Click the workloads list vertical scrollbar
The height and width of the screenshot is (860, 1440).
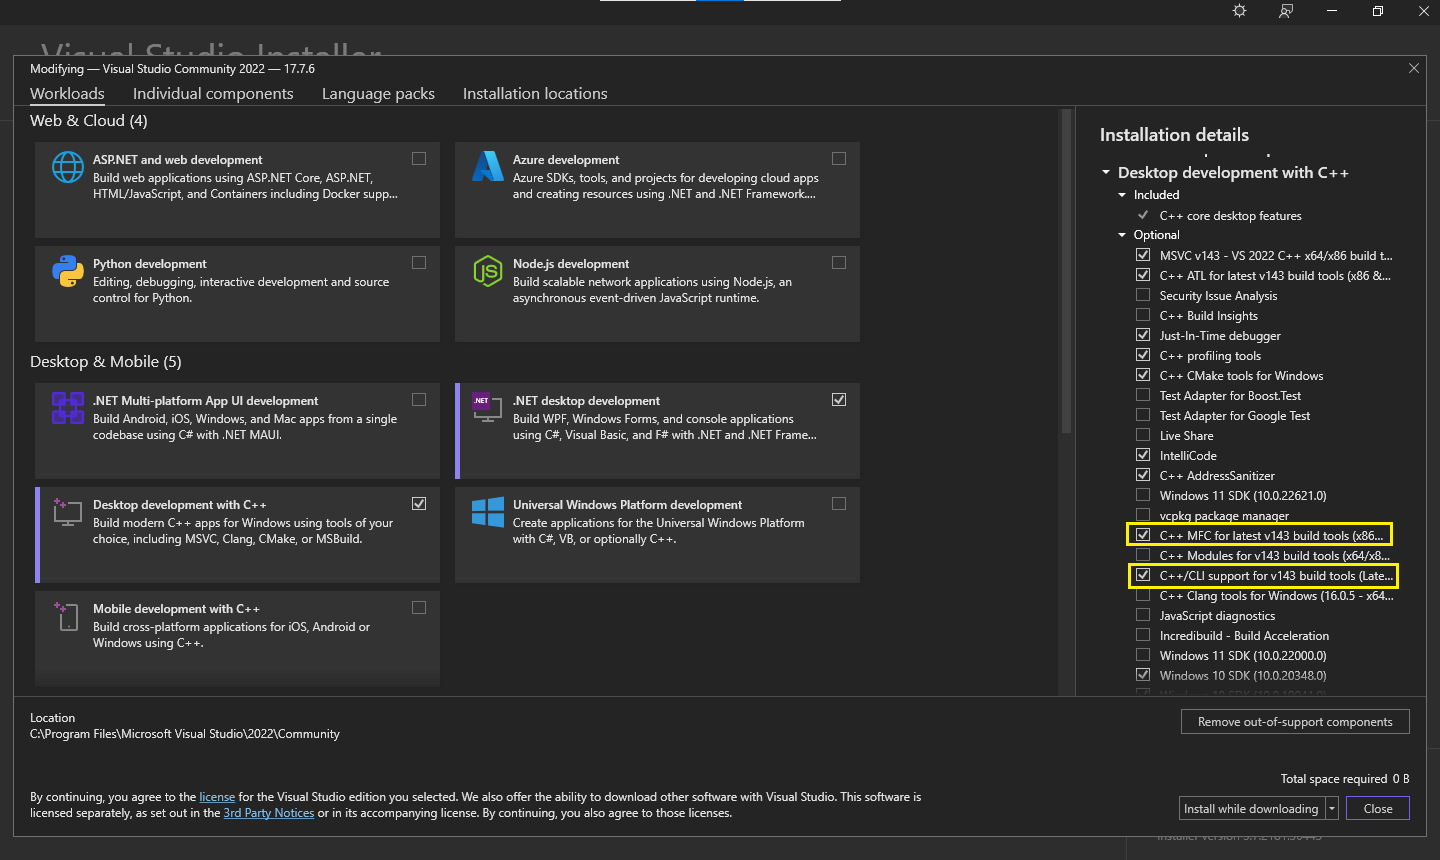[1065, 272]
